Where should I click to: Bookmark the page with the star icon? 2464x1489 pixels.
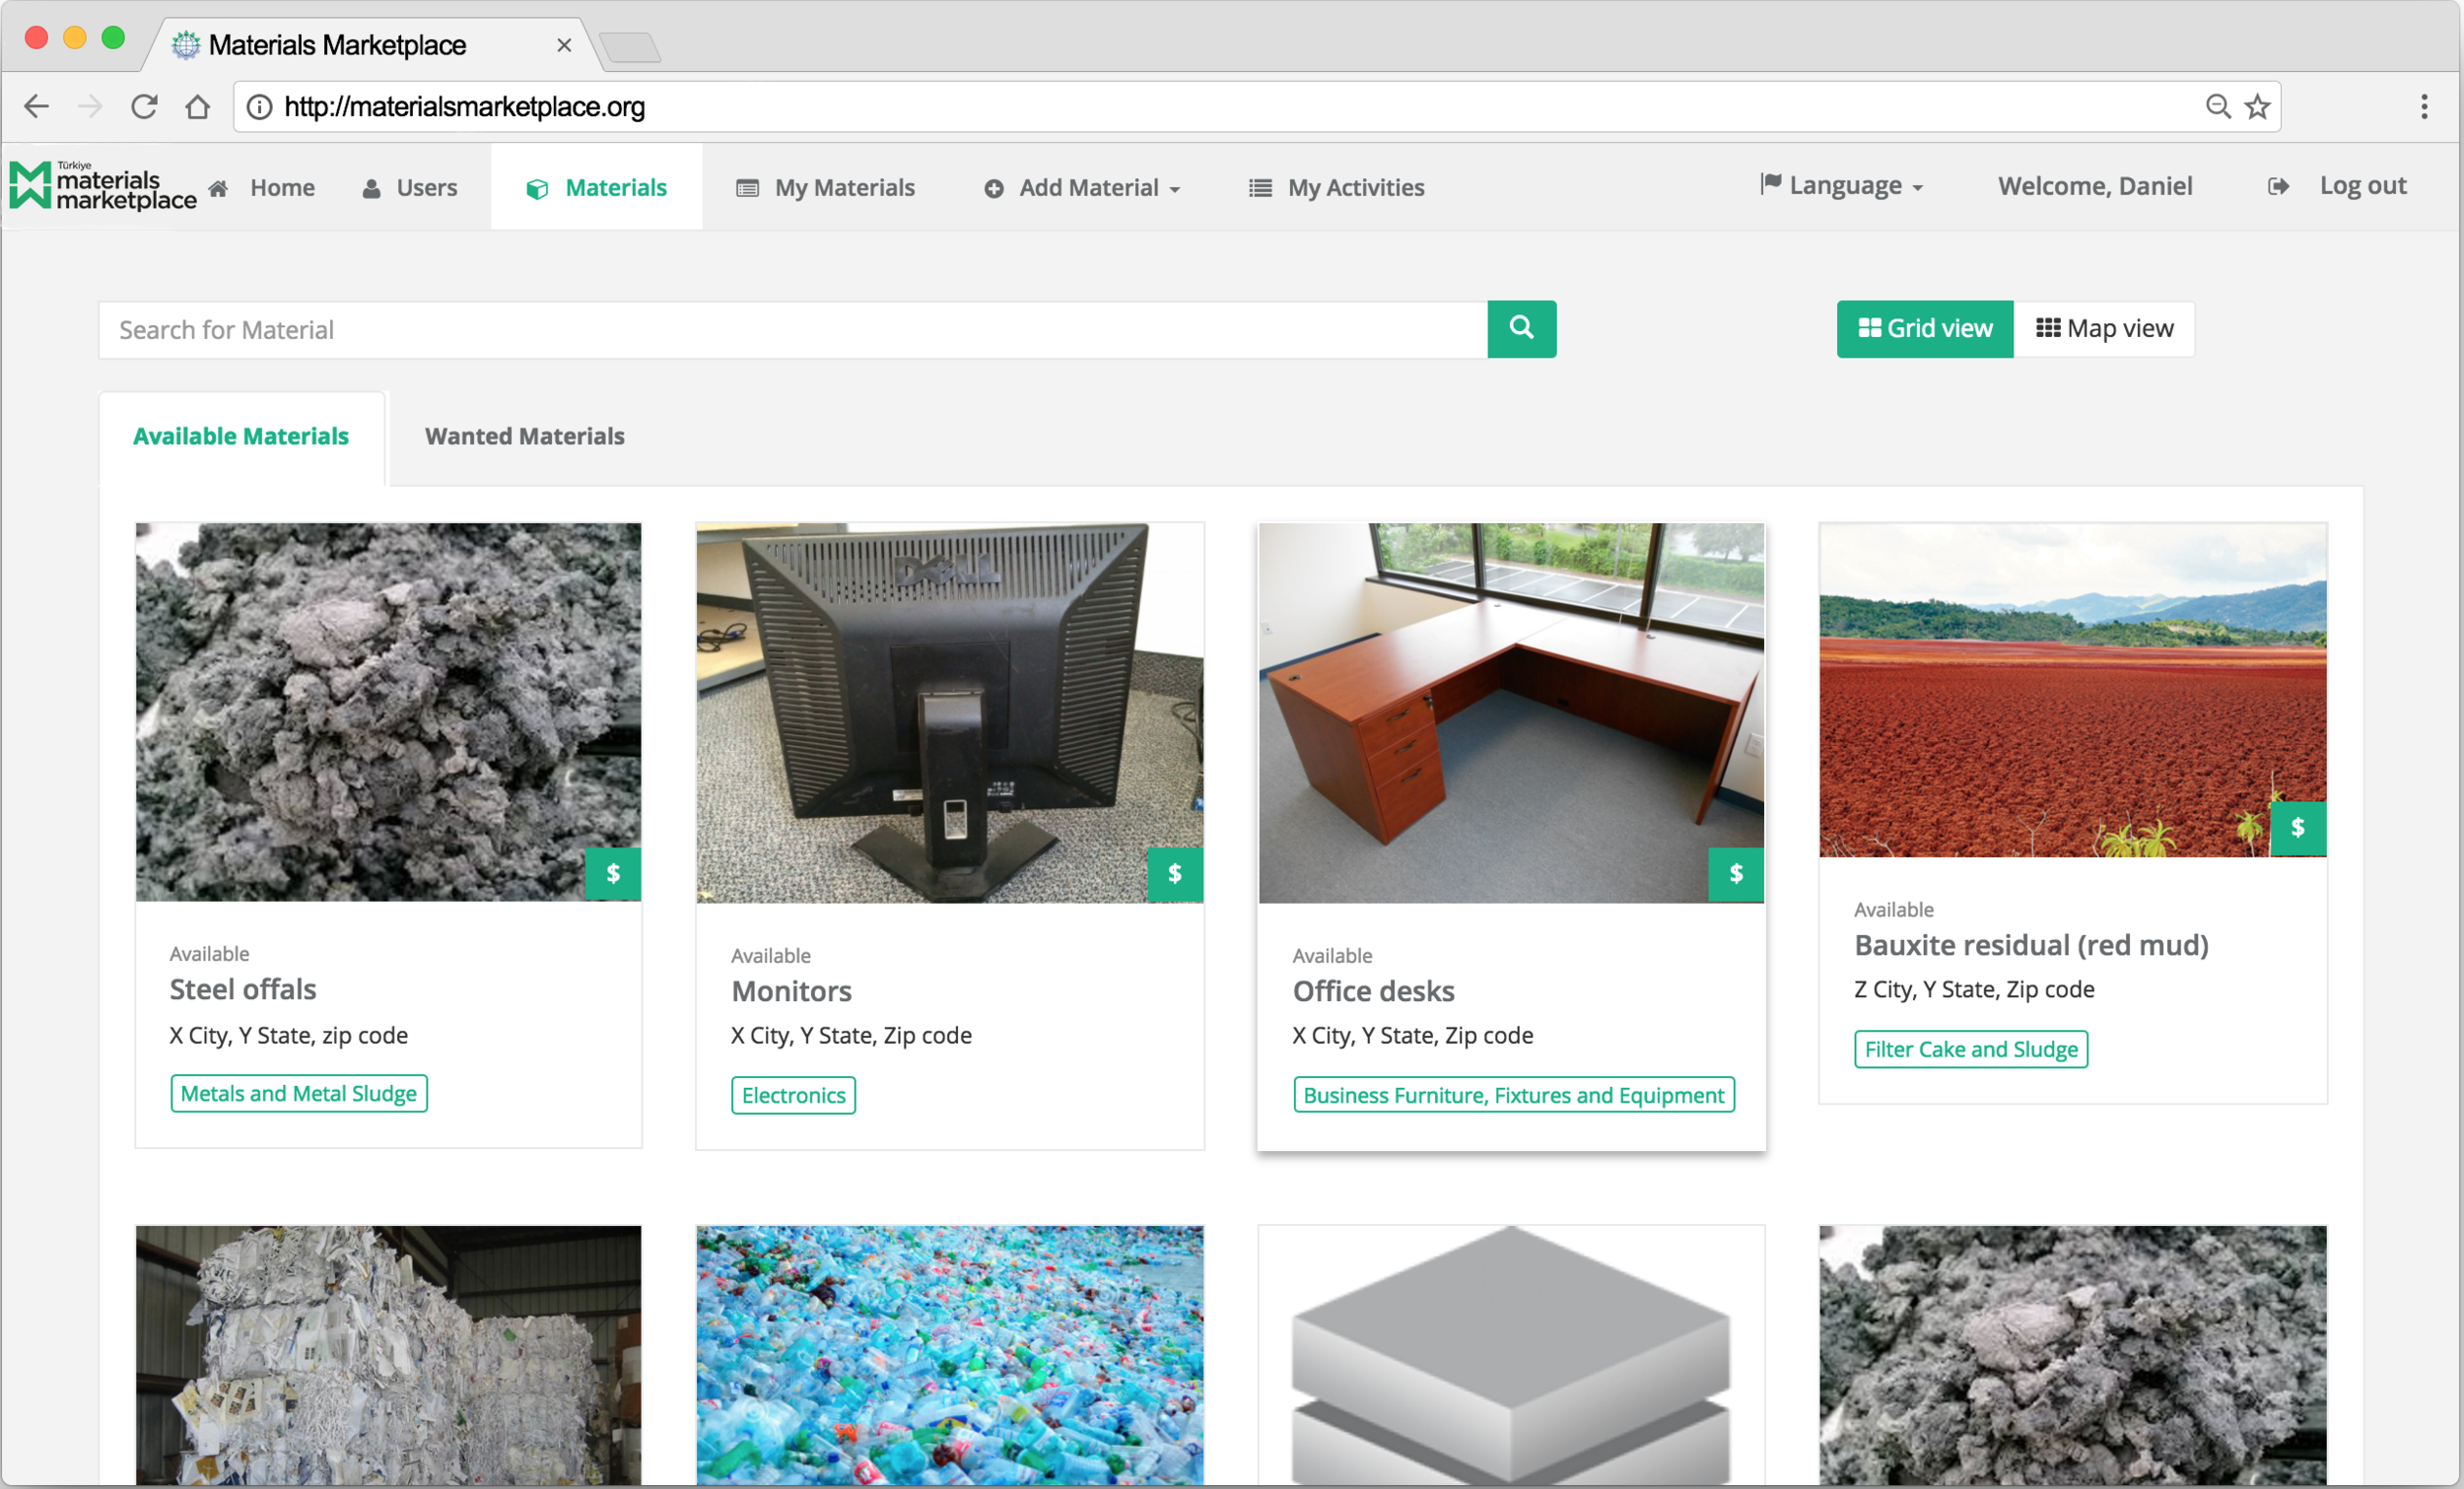point(2257,106)
